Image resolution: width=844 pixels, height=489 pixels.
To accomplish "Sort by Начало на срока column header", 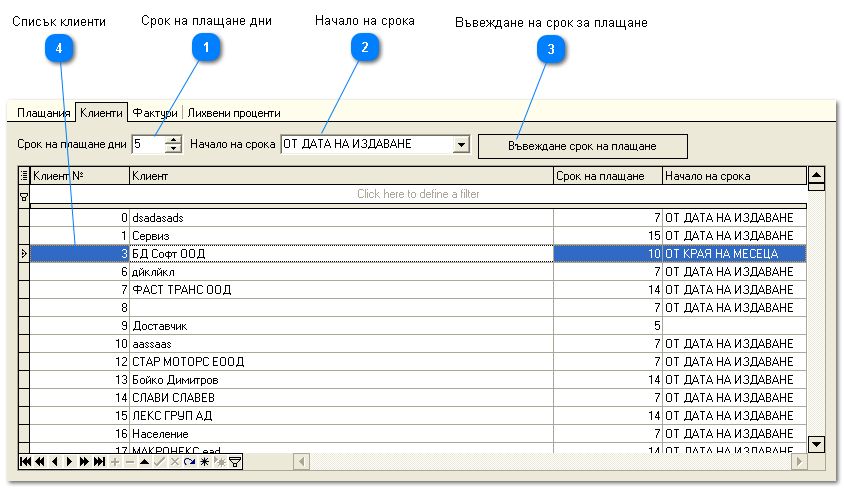I will 734,176.
